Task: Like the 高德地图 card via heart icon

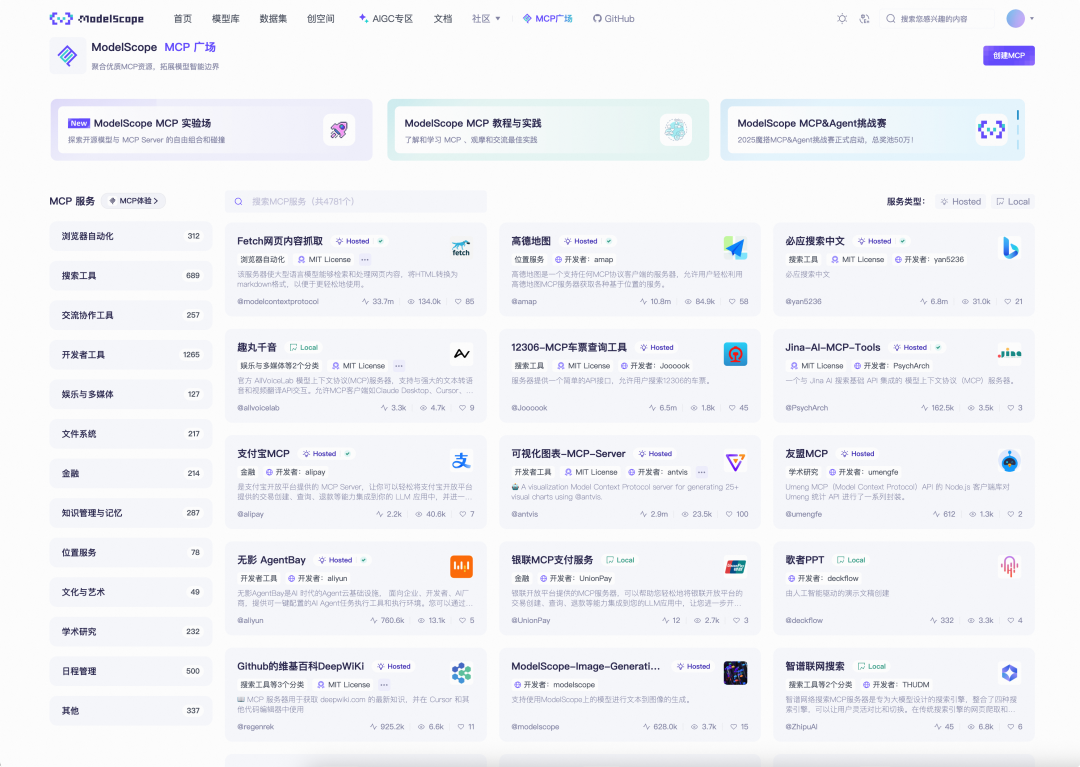Action: [732, 302]
